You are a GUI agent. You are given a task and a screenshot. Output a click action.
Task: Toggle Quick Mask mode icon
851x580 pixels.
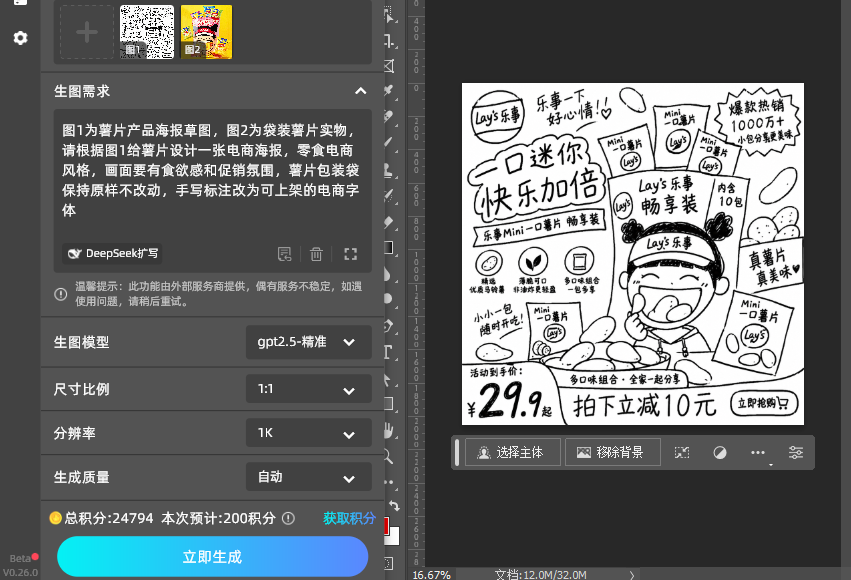pos(389,563)
